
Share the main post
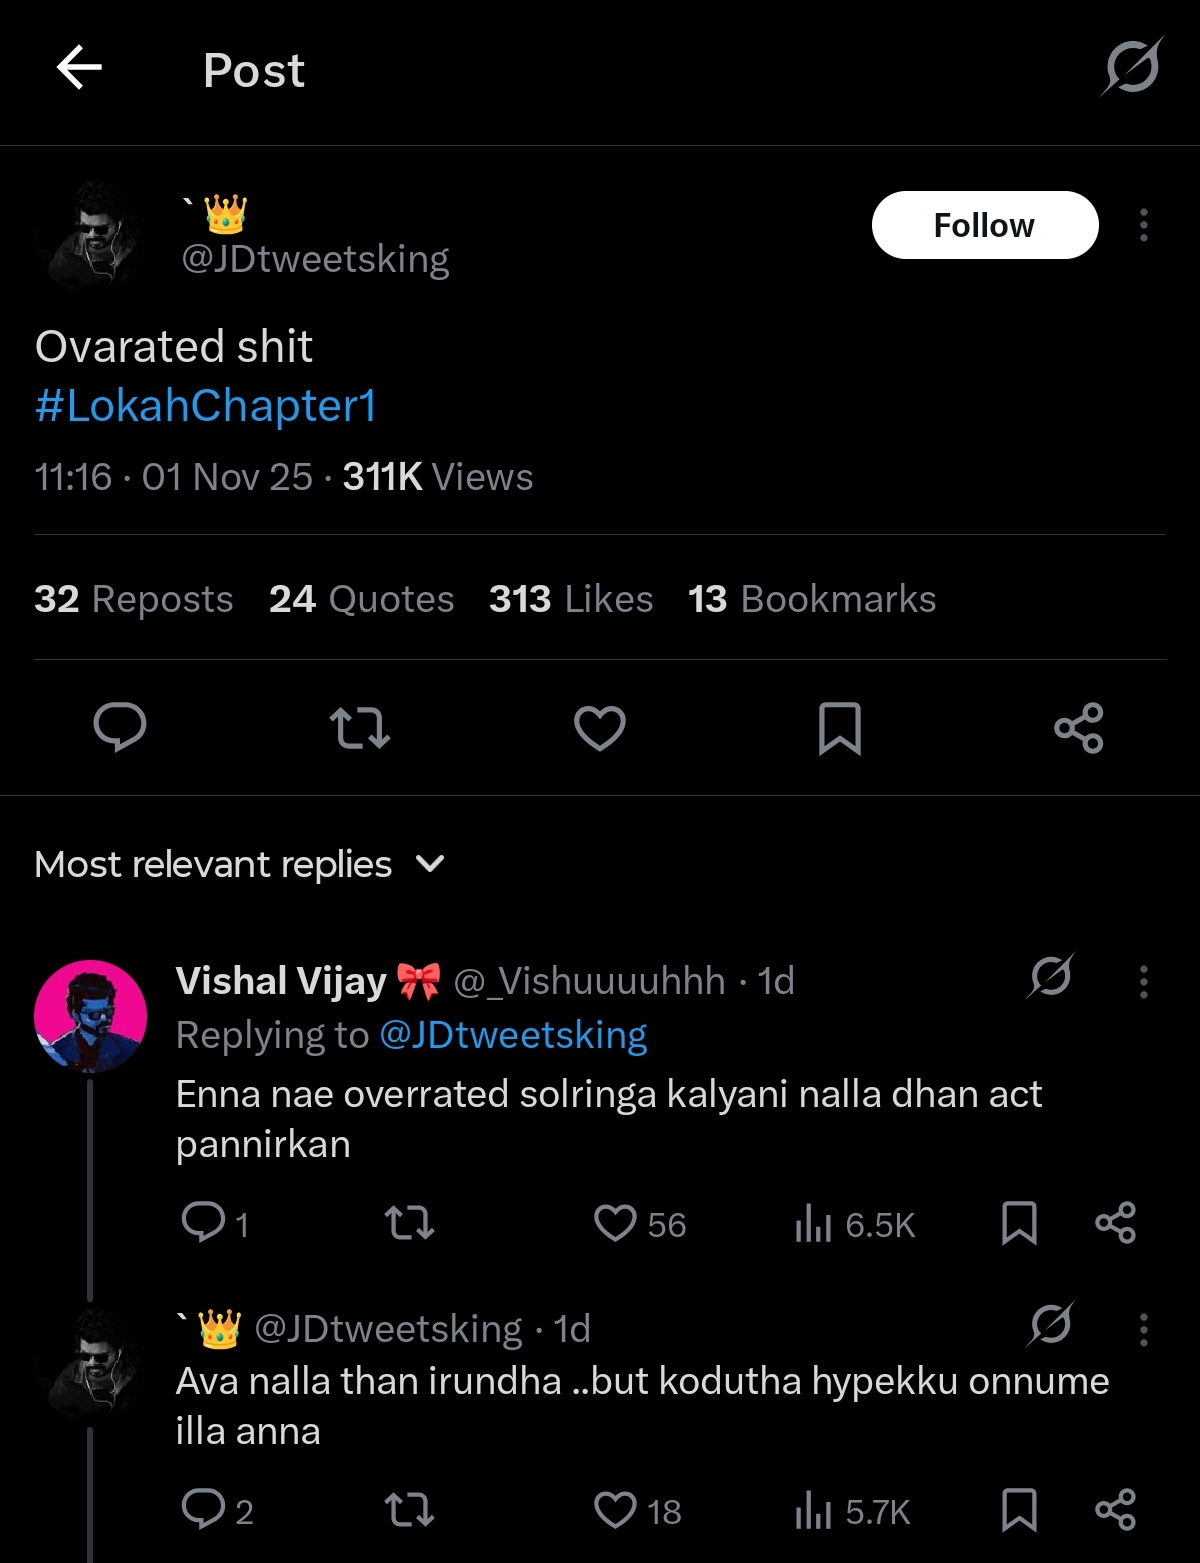coord(1079,727)
